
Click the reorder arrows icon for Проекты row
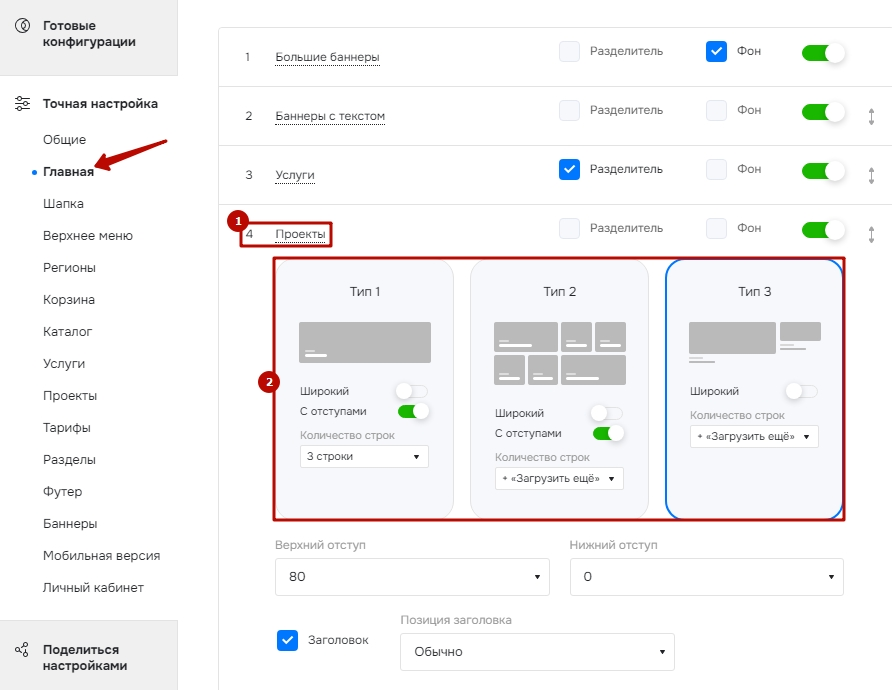(x=871, y=234)
